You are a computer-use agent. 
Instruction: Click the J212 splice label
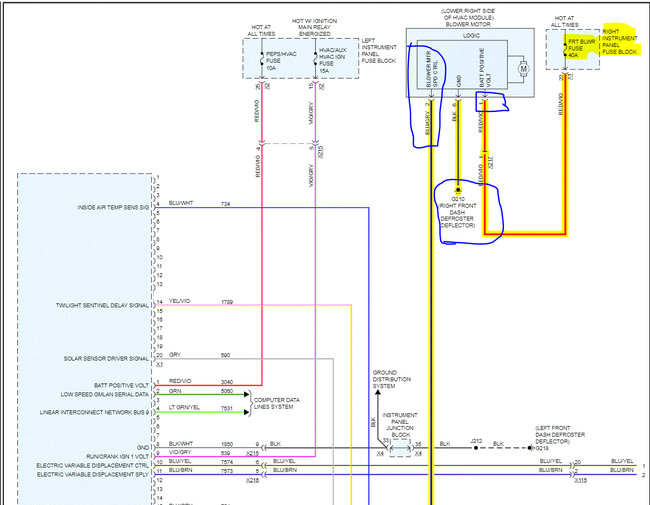pyautogui.click(x=476, y=441)
